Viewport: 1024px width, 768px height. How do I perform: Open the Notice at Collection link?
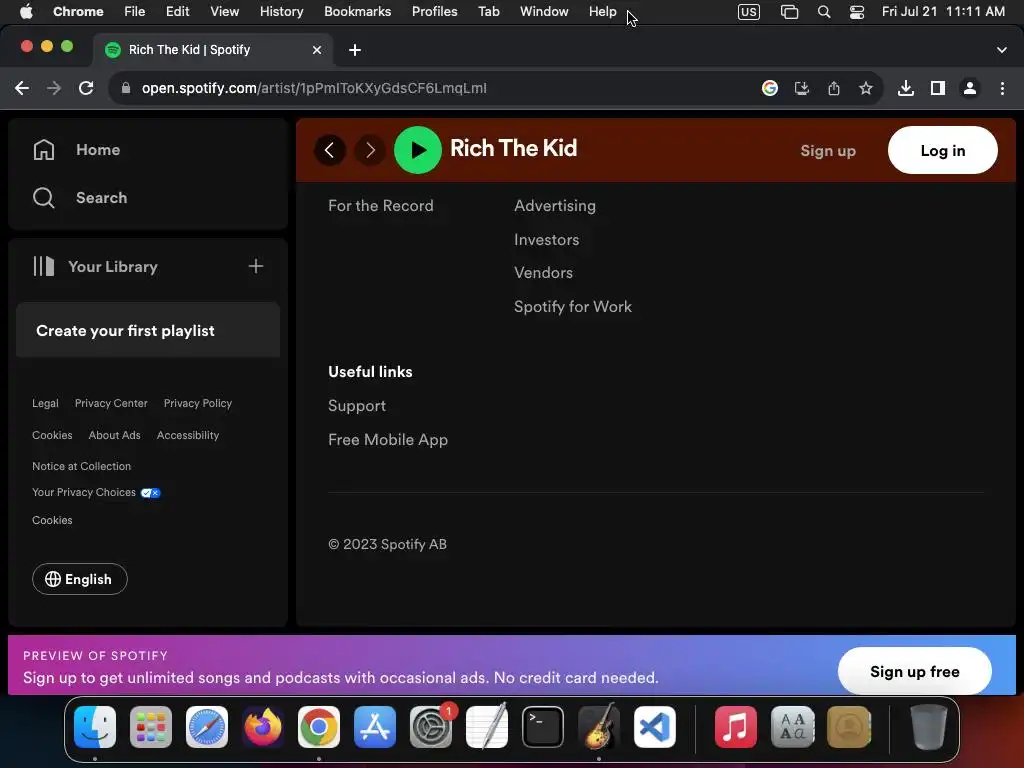82,466
